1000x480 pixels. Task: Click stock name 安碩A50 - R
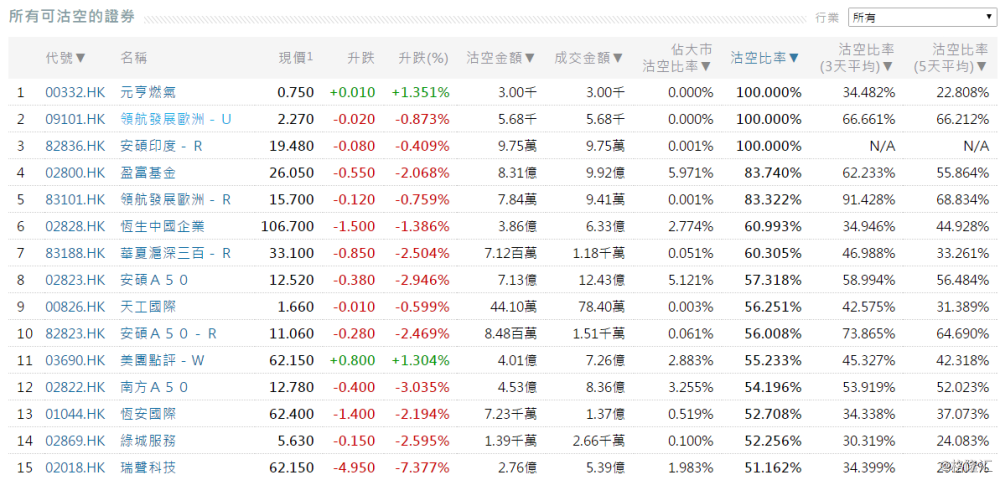coord(169,333)
